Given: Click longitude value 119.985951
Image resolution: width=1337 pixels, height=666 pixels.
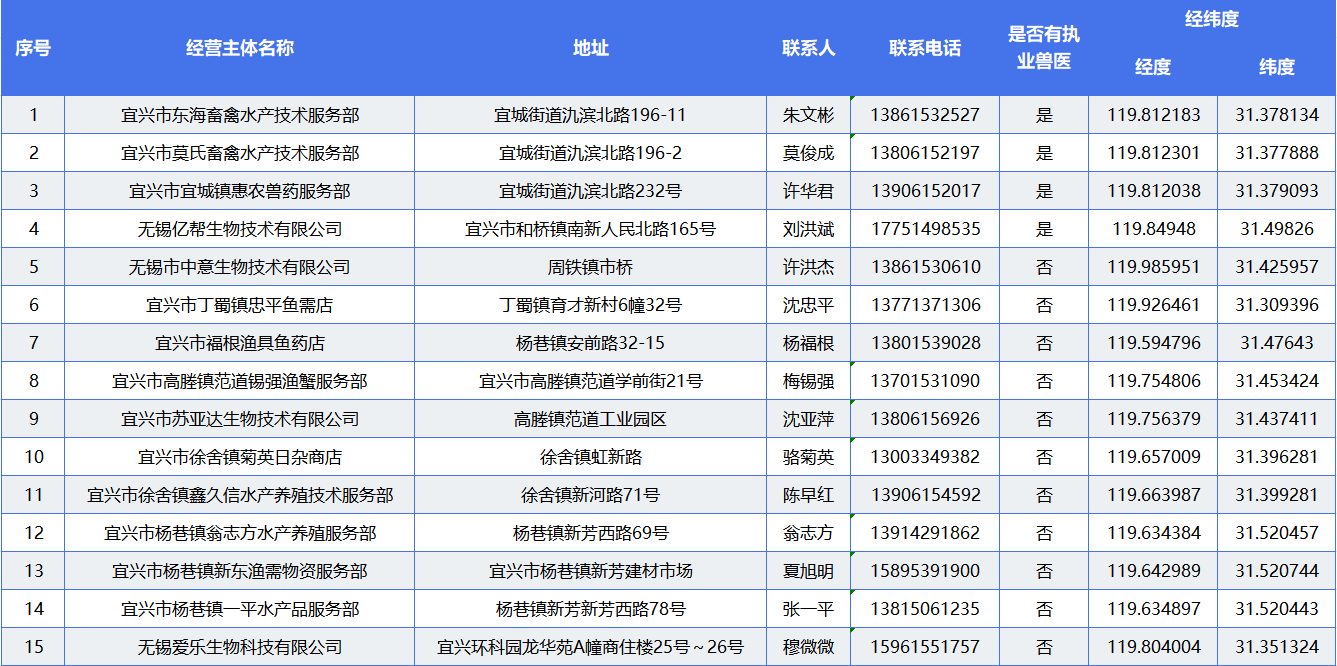Looking at the screenshot, I should pyautogui.click(x=1154, y=267).
